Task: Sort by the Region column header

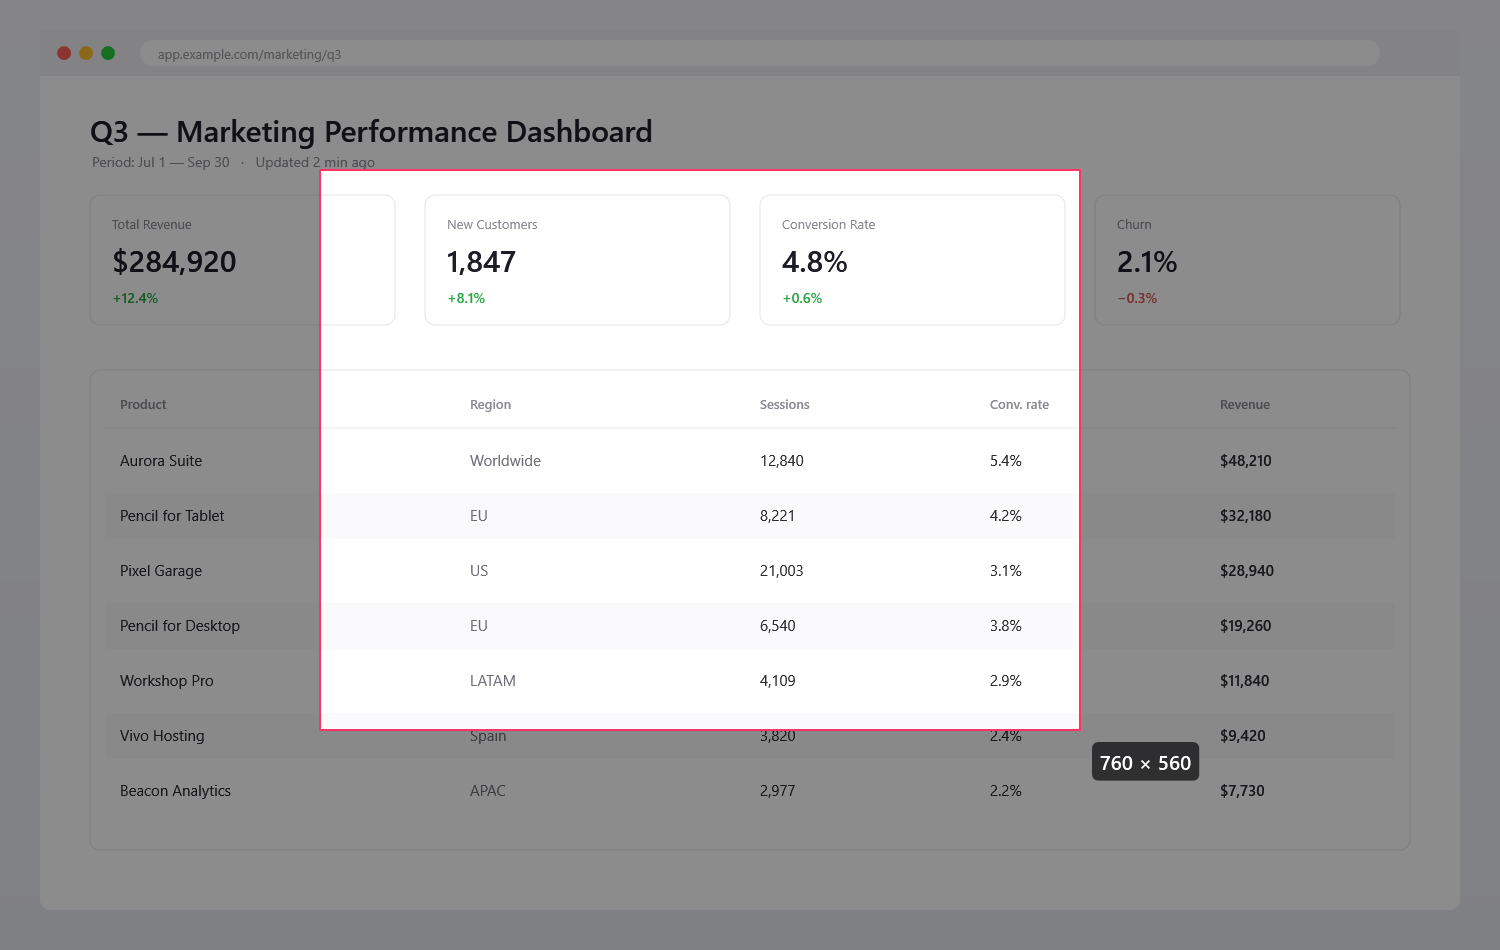Action: pos(490,405)
